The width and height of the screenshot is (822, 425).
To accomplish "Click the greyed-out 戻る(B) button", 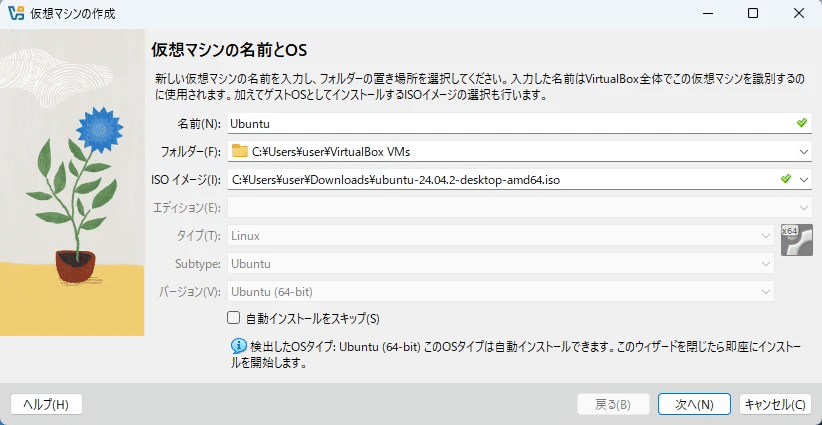I will 613,404.
